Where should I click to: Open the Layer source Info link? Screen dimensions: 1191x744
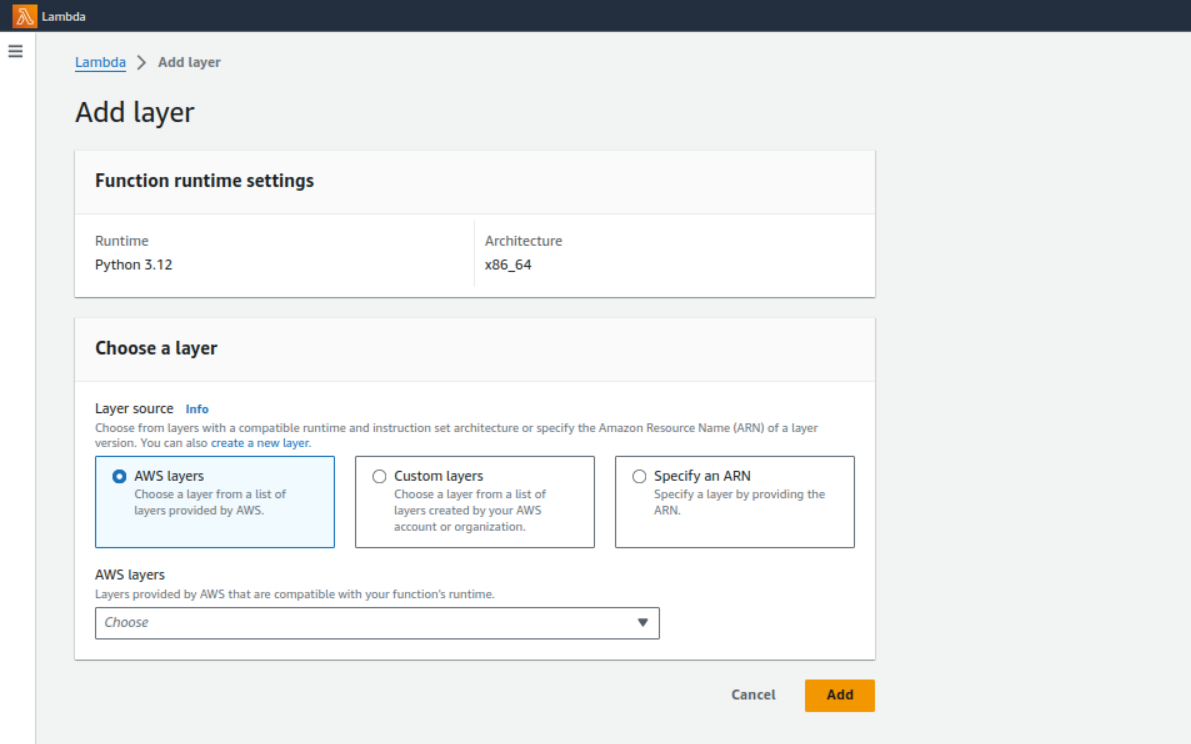pyautogui.click(x=197, y=409)
